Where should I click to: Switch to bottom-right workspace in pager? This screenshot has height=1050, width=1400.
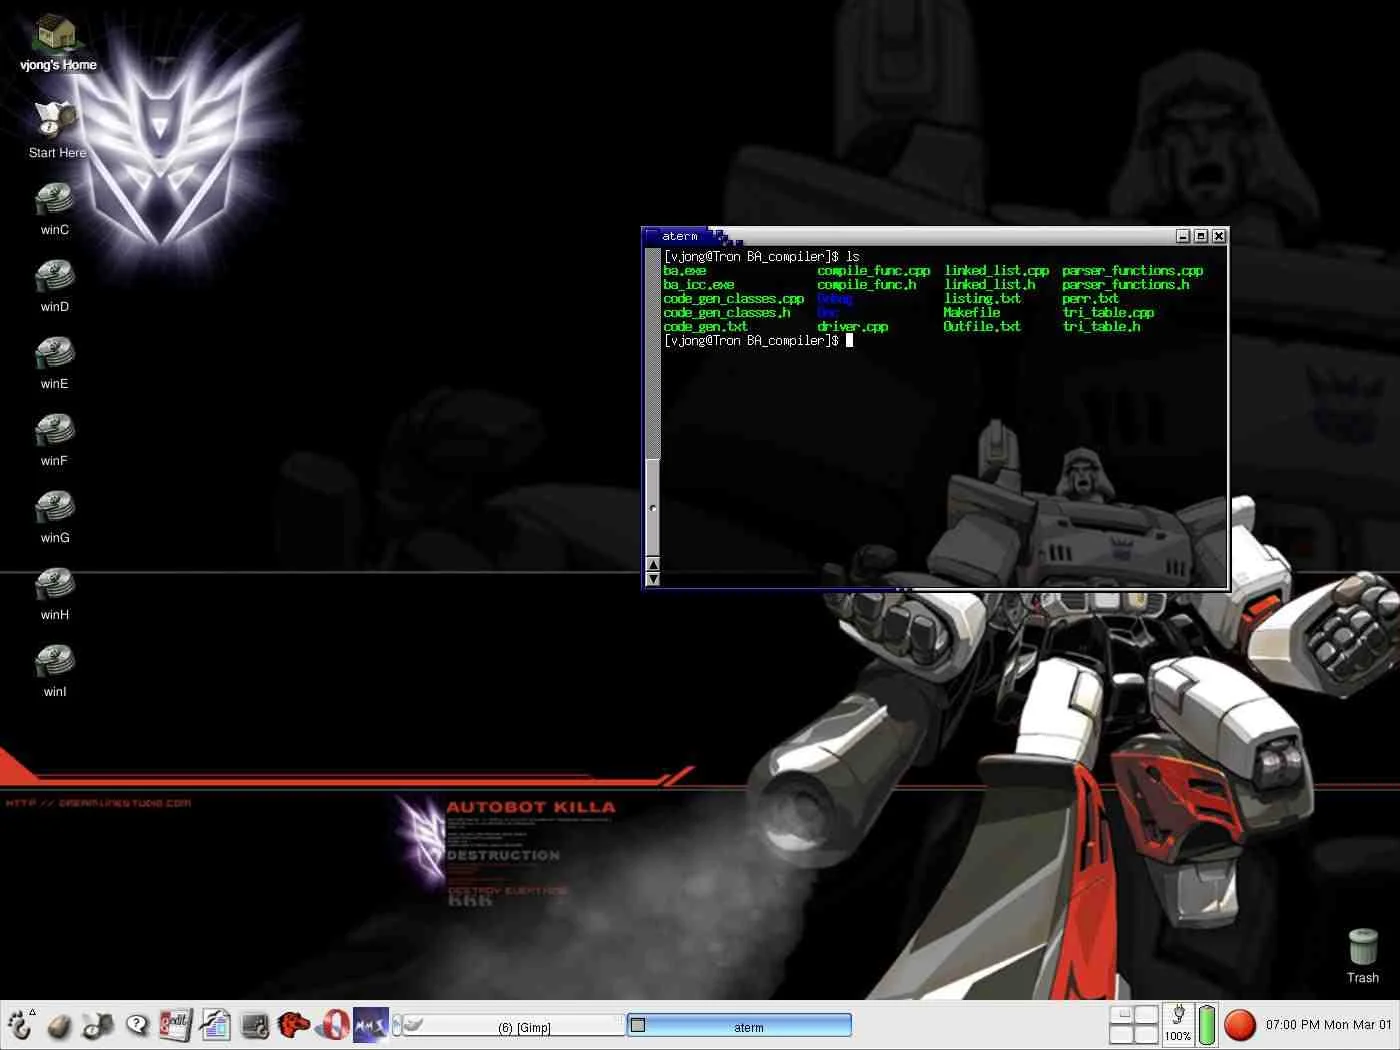point(1146,1035)
